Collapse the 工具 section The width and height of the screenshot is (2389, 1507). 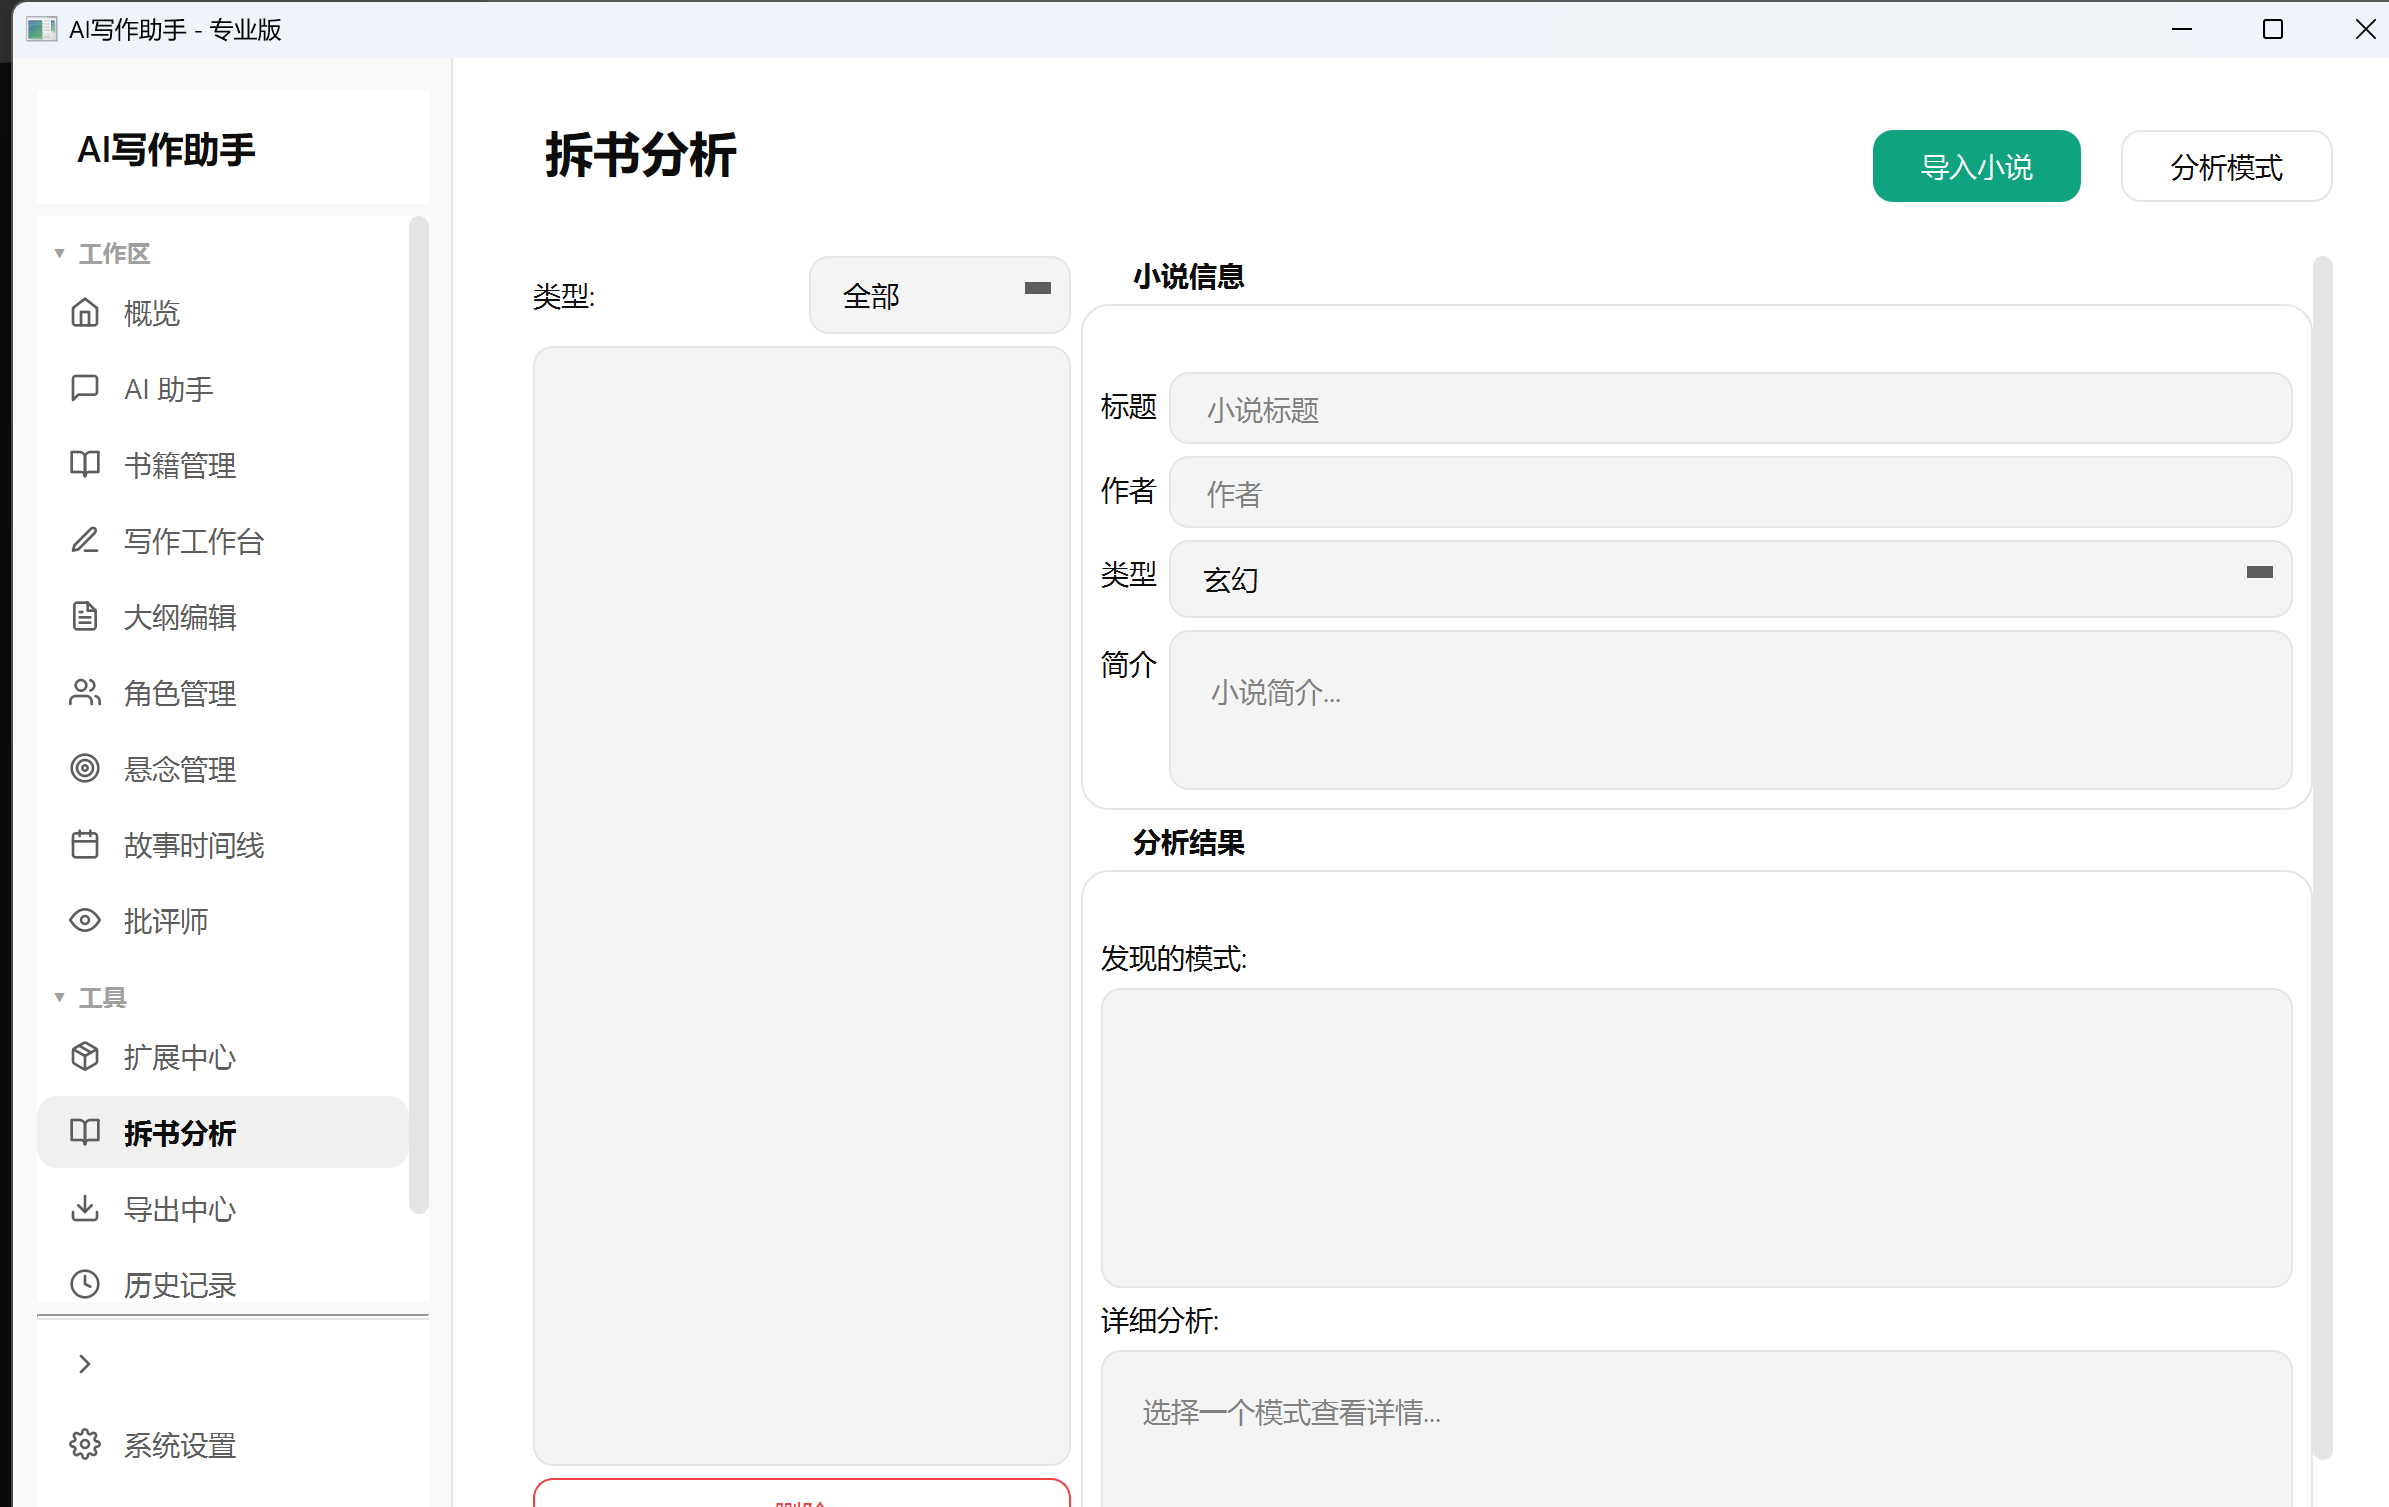point(60,997)
